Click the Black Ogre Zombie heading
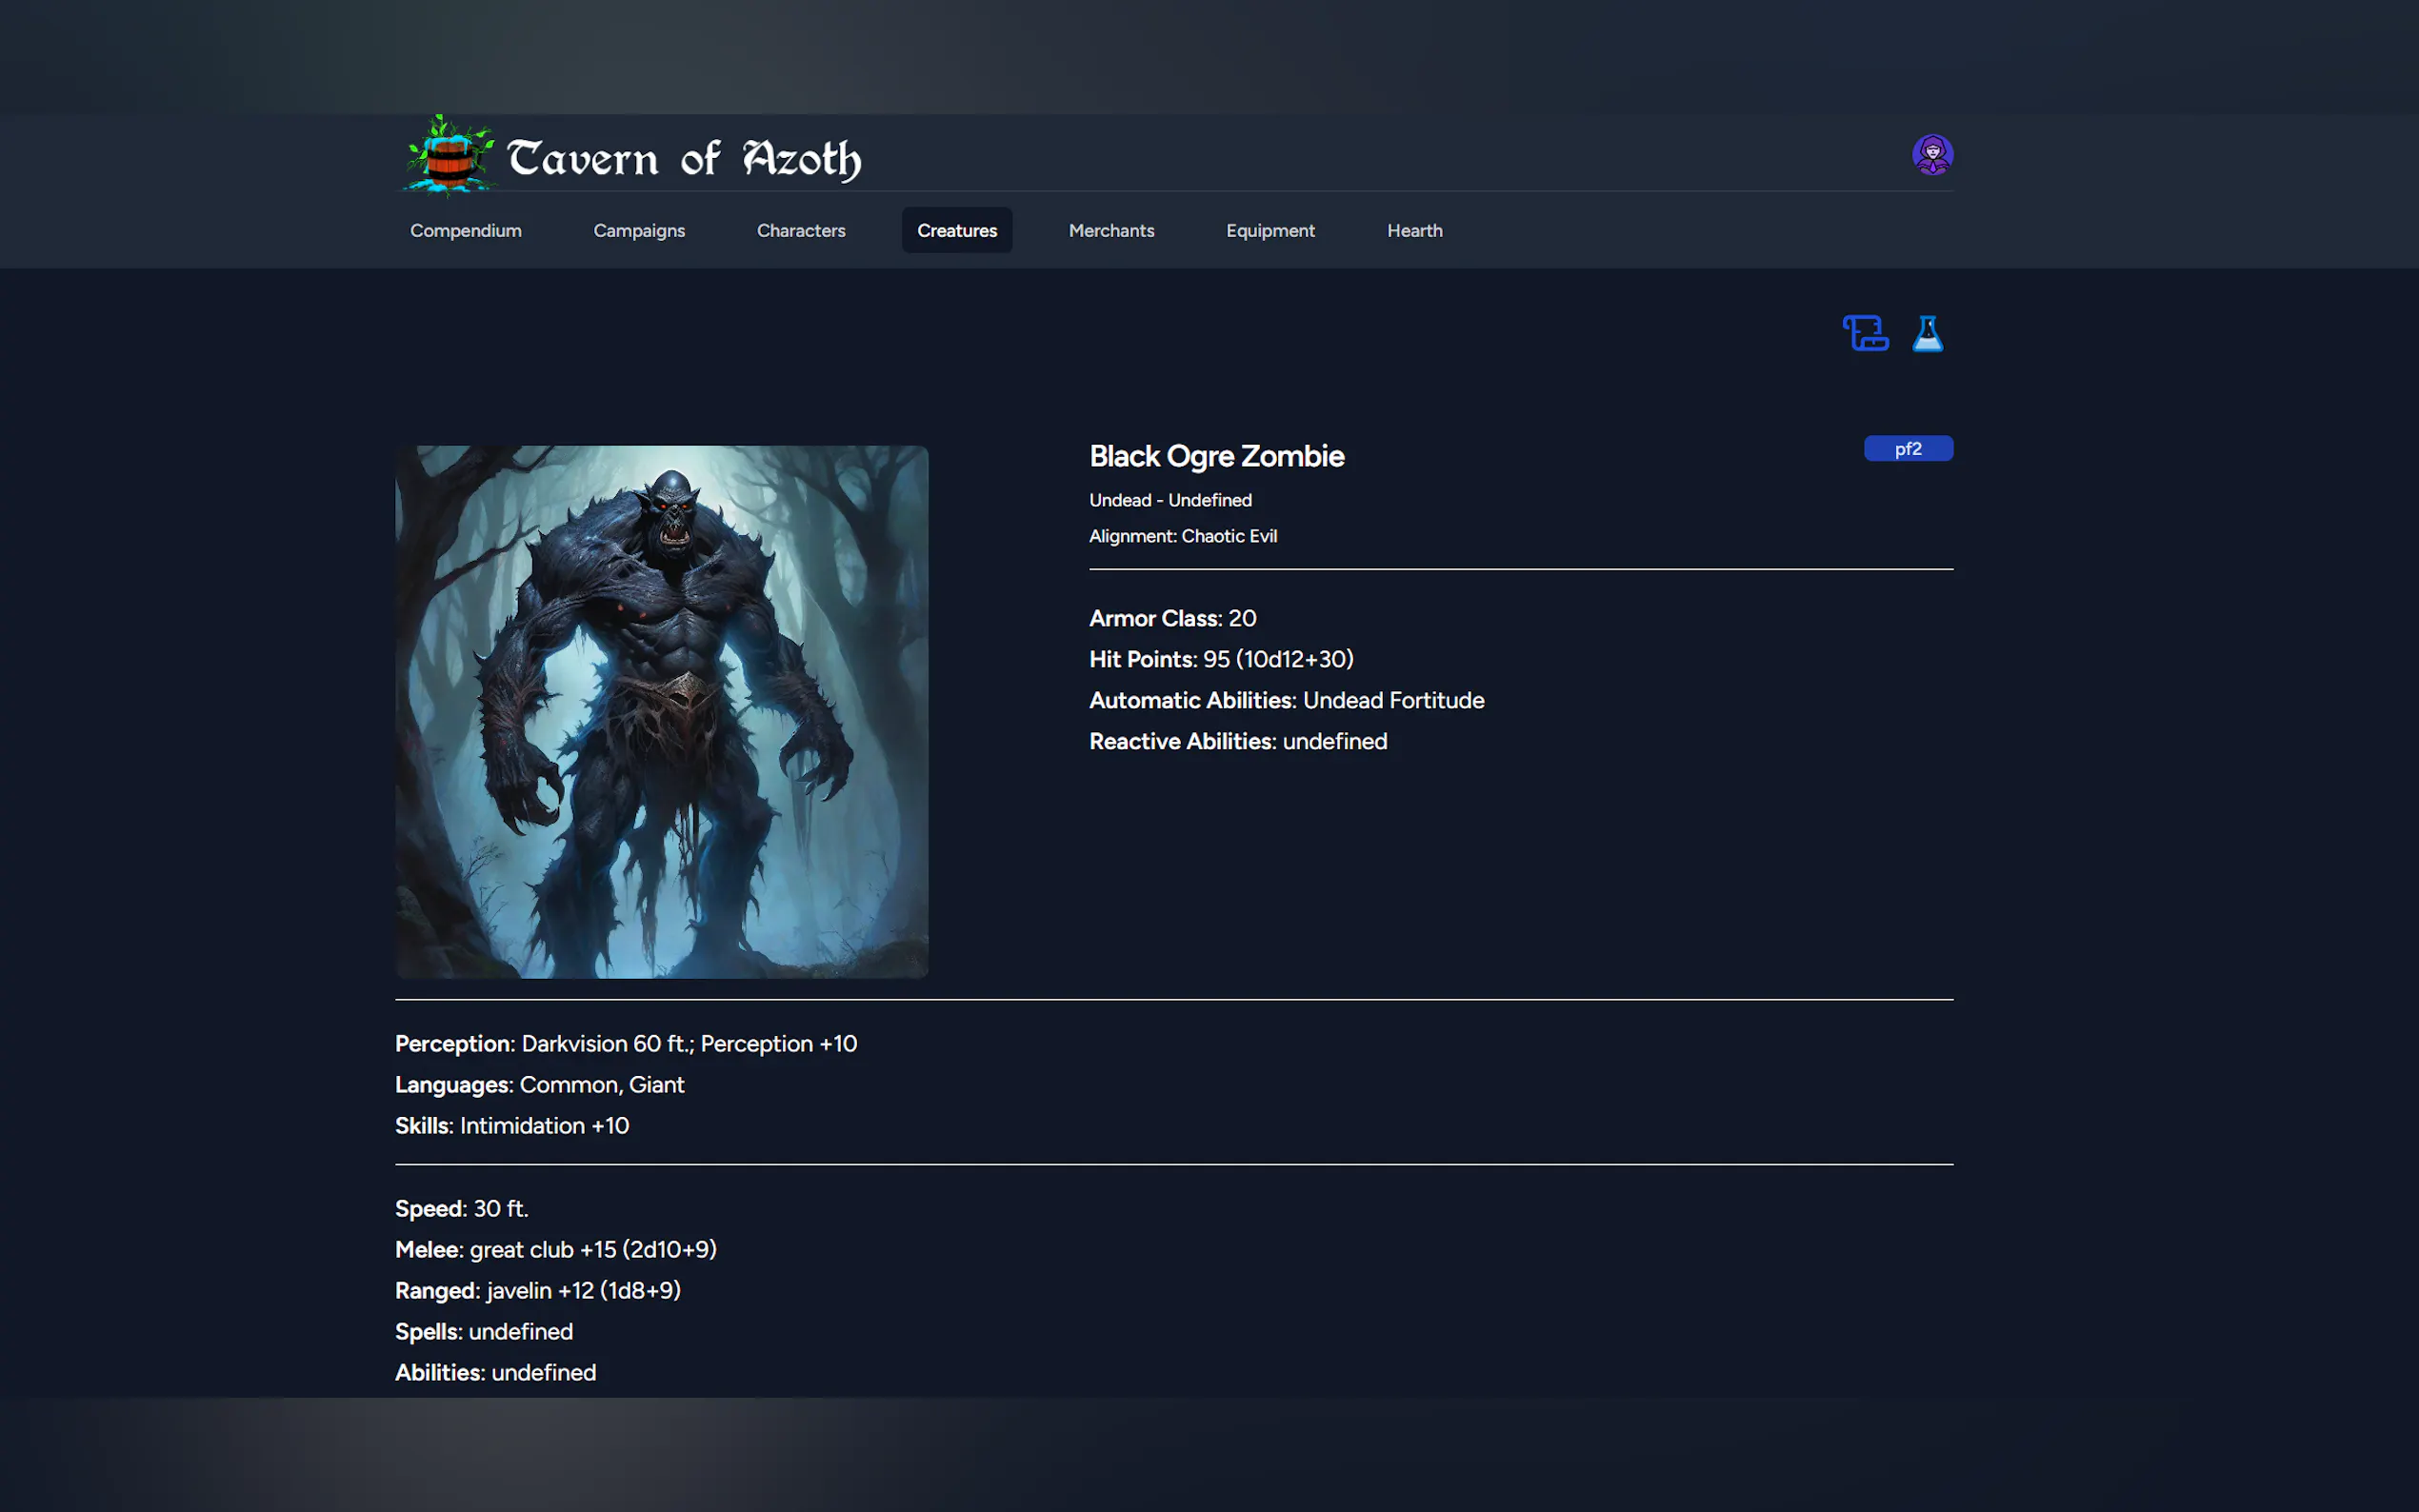The image size is (2419, 1512). coord(1216,456)
